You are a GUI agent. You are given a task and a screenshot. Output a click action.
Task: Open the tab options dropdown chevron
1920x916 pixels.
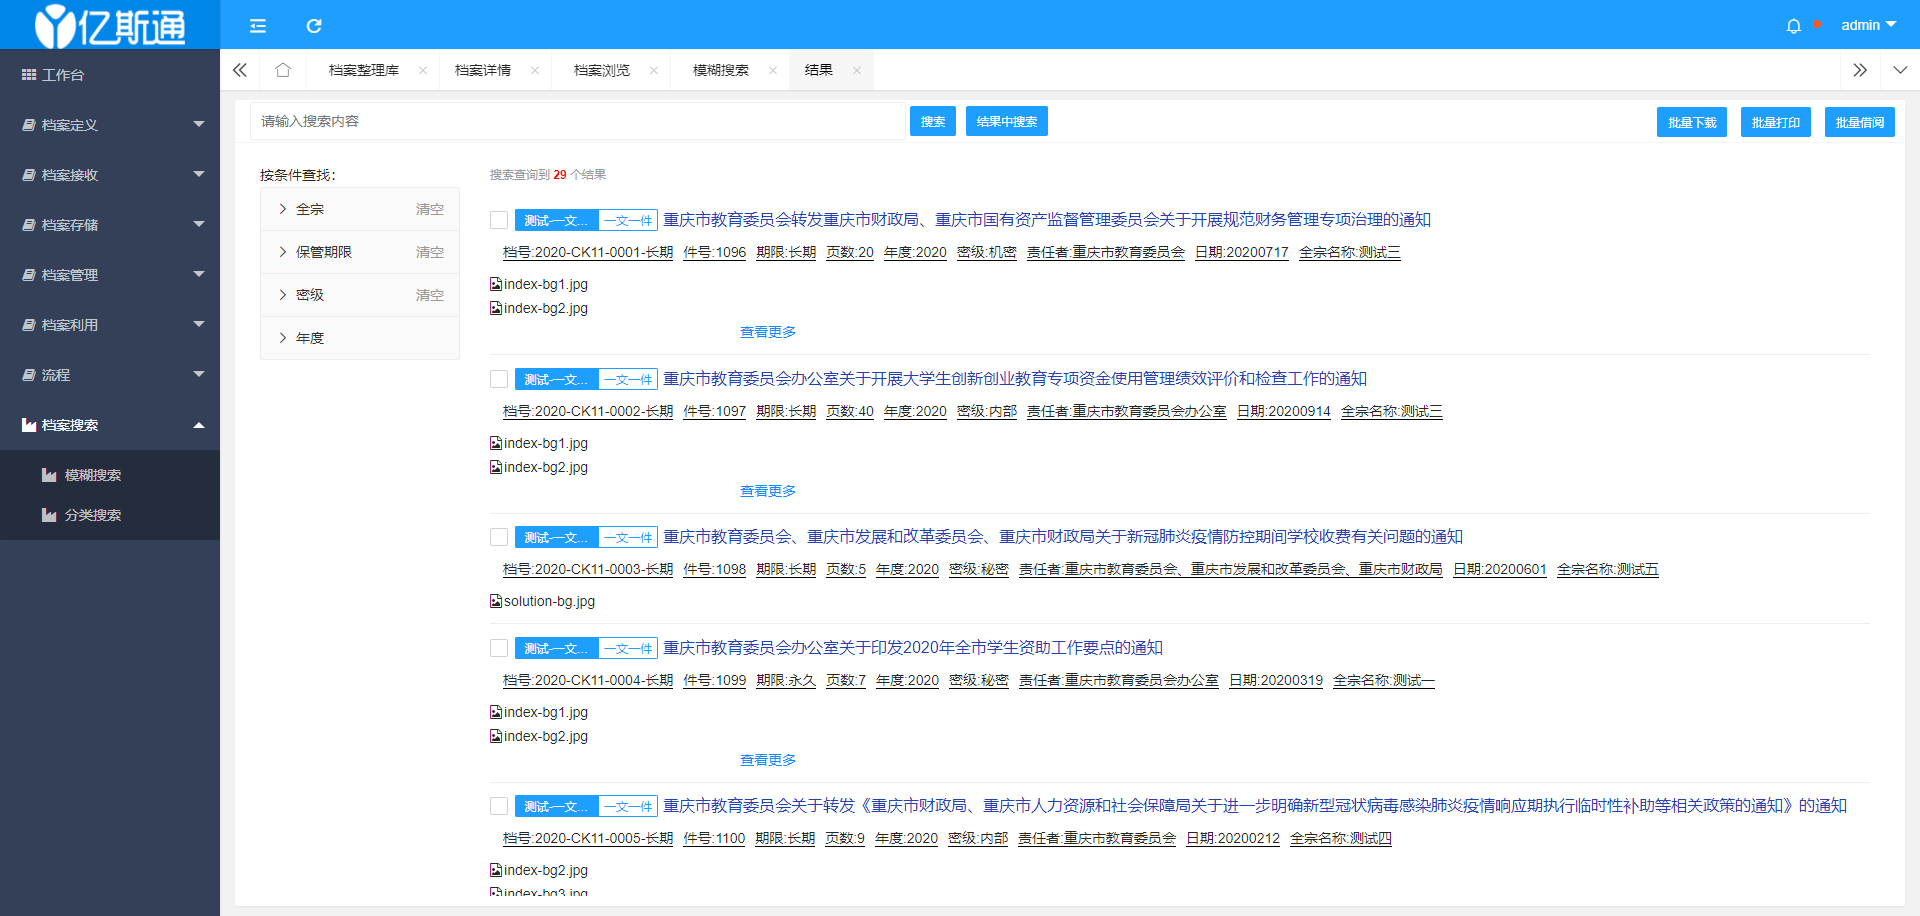pos(1900,70)
